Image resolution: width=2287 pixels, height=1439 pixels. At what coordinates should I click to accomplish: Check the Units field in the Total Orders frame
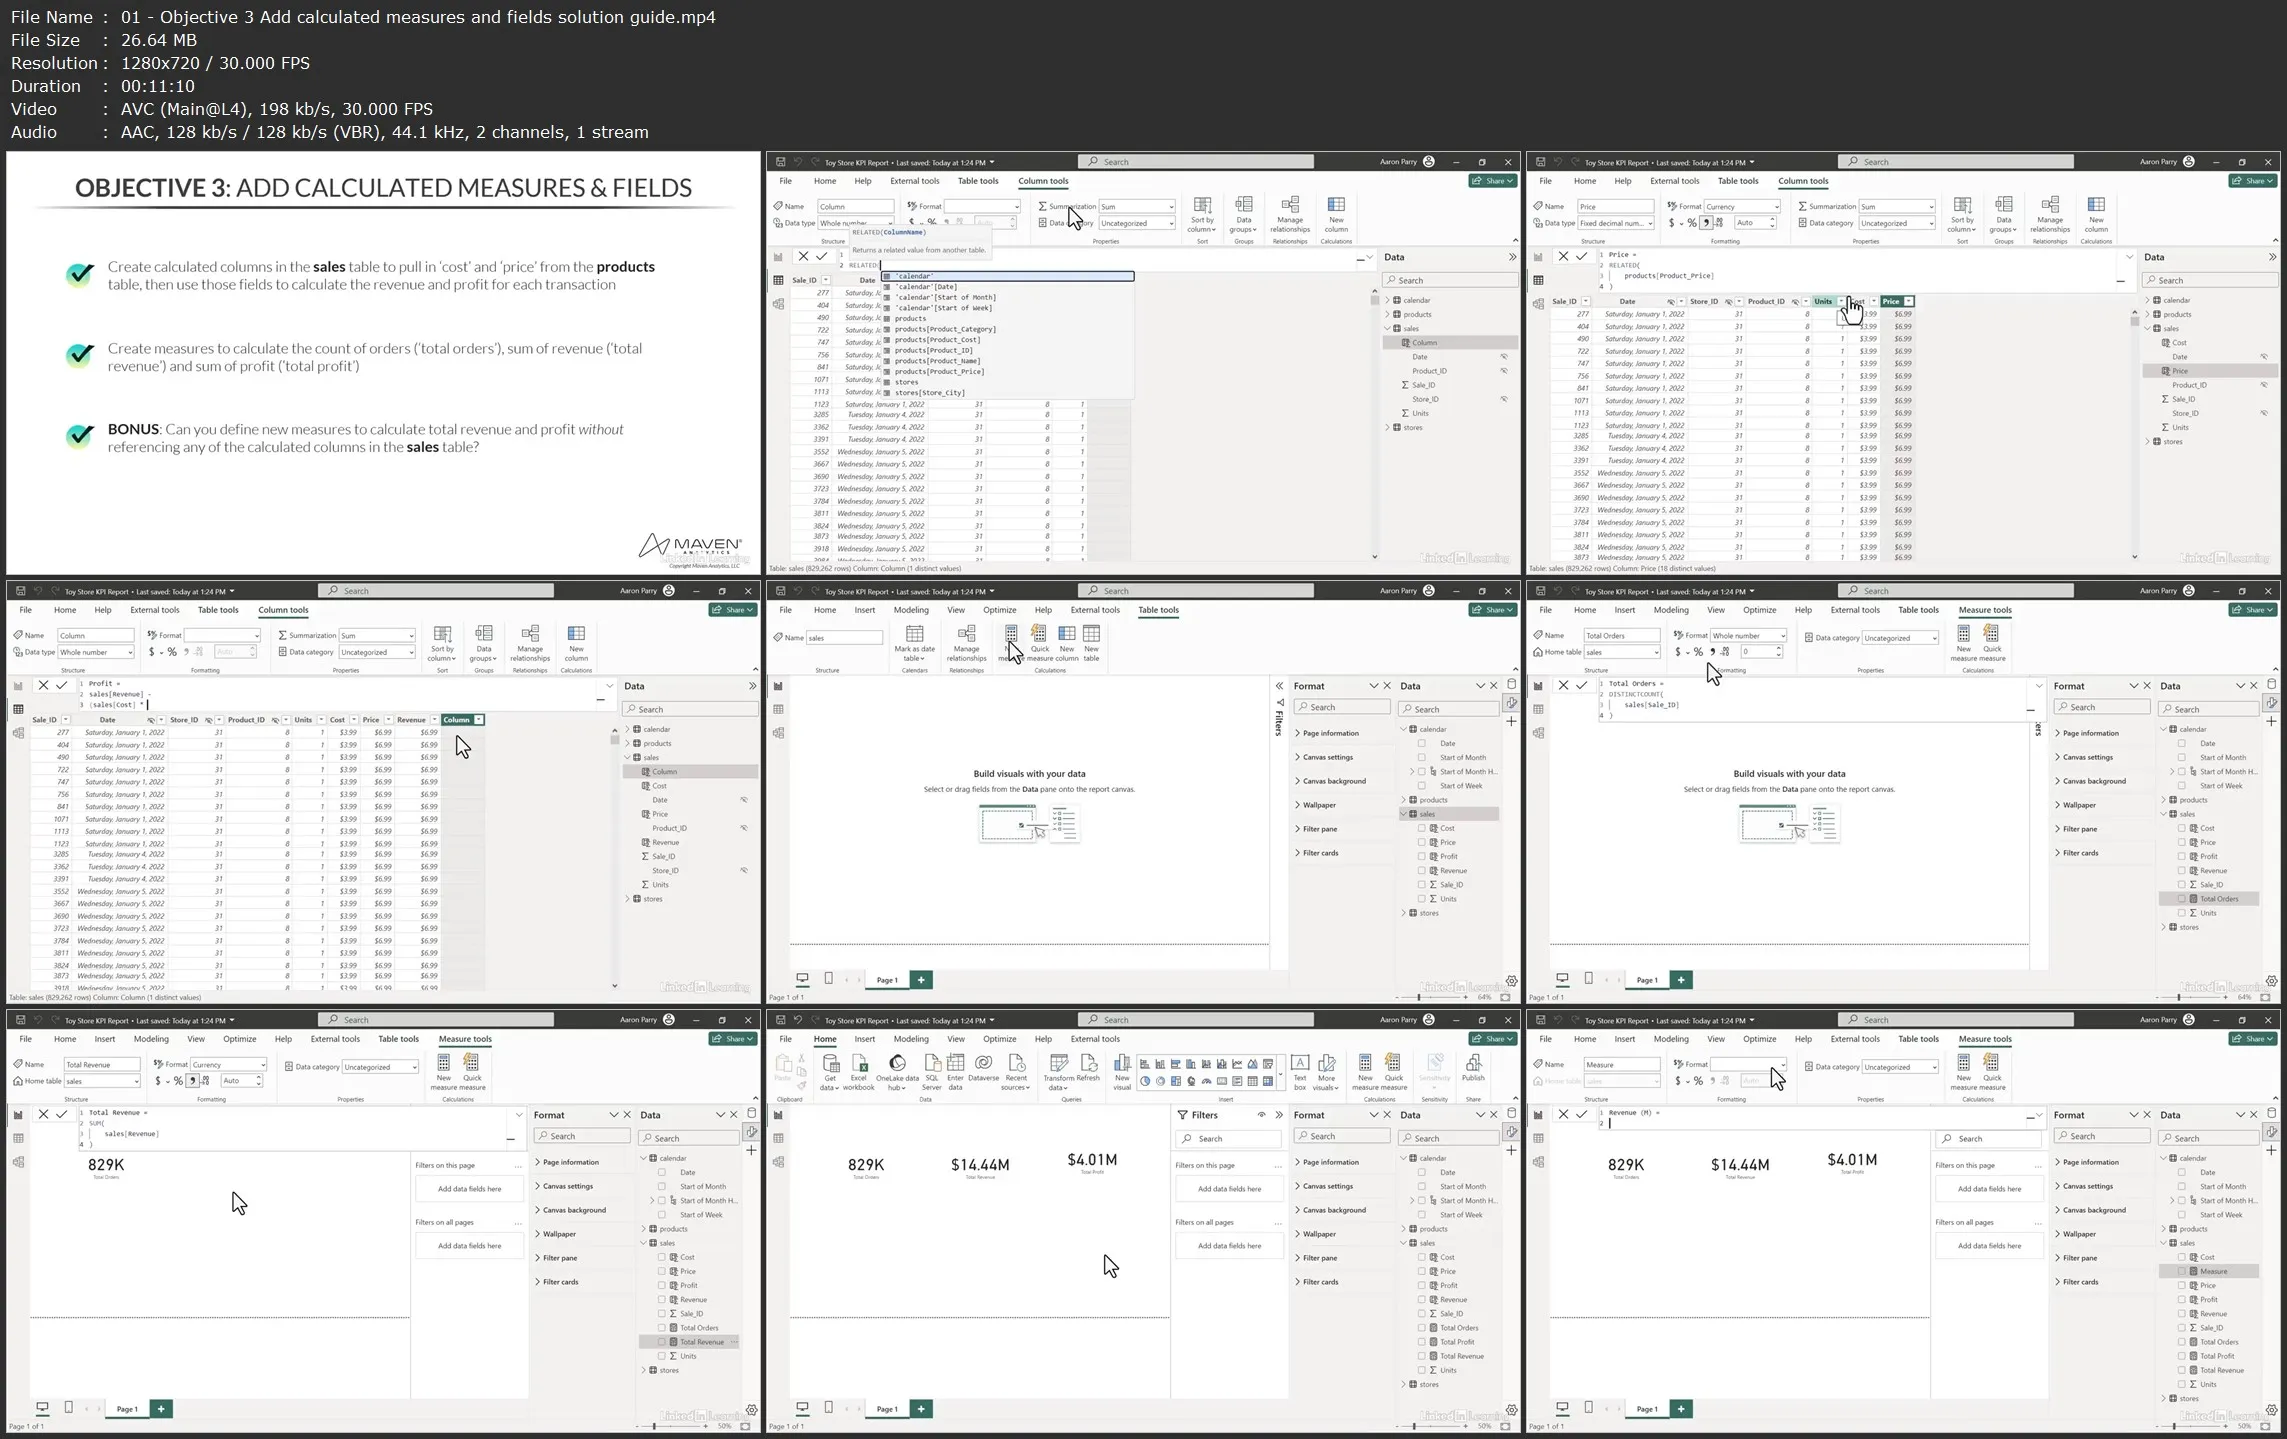[2182, 913]
